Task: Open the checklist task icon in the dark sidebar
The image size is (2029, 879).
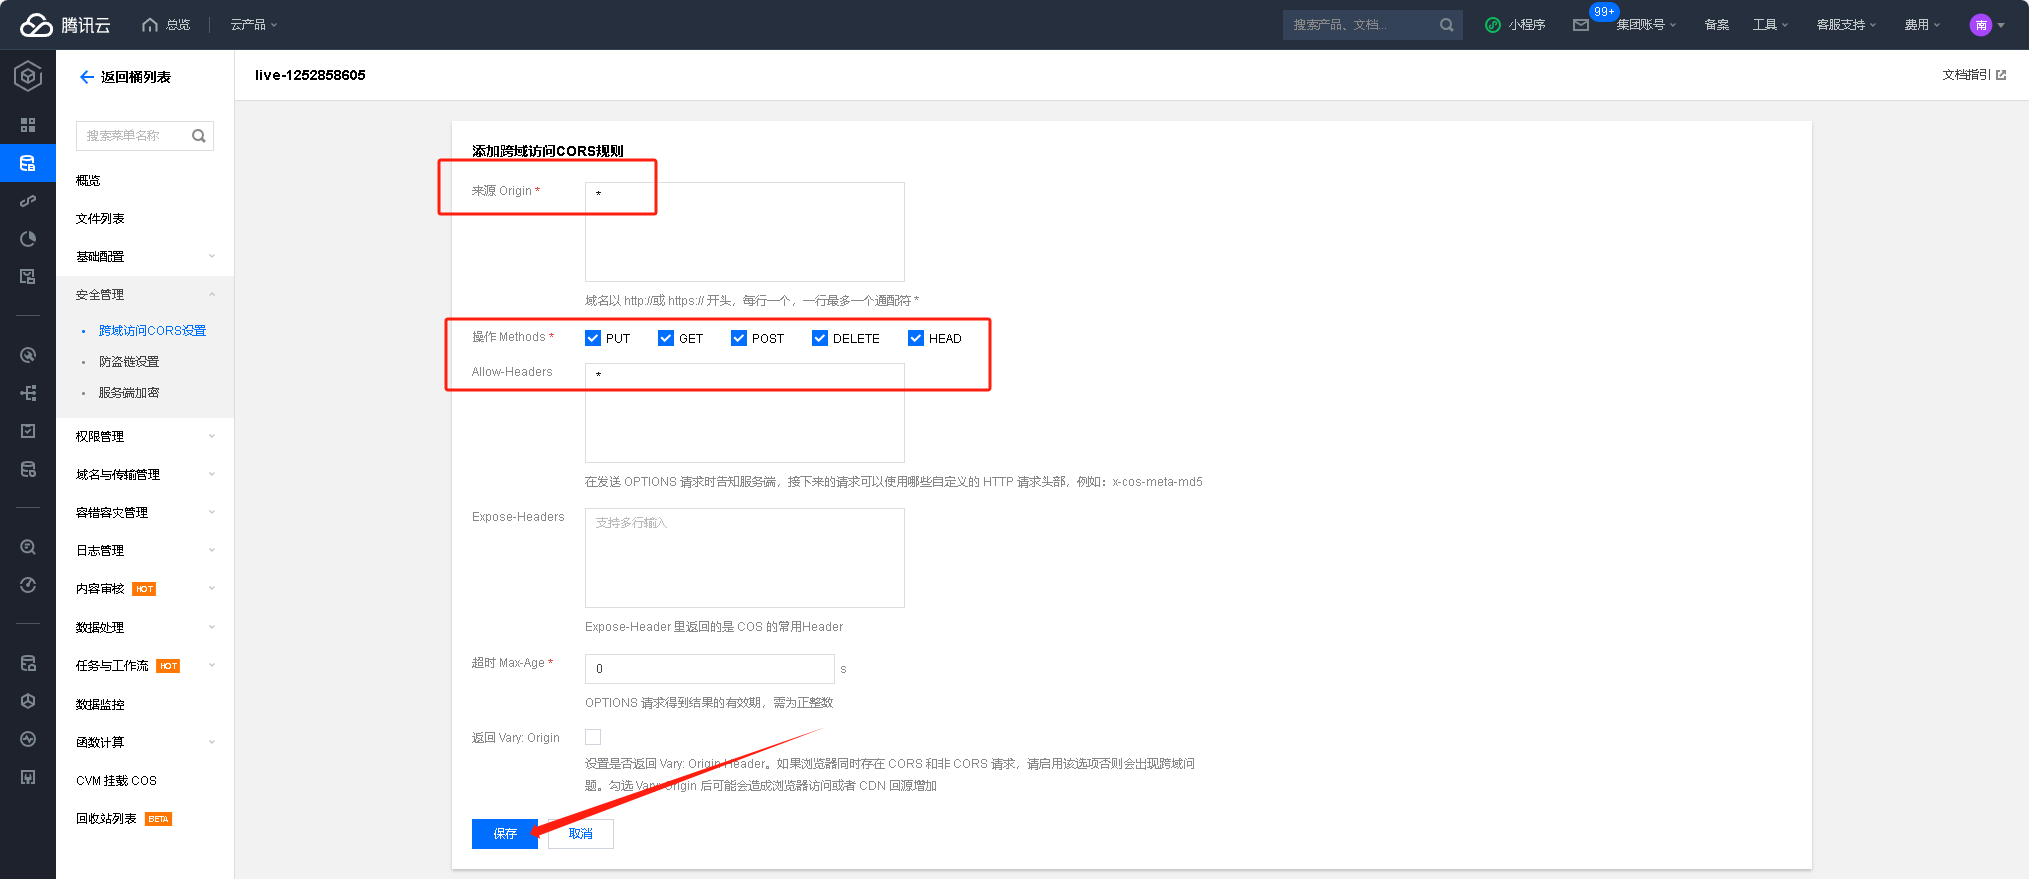Action: point(28,431)
